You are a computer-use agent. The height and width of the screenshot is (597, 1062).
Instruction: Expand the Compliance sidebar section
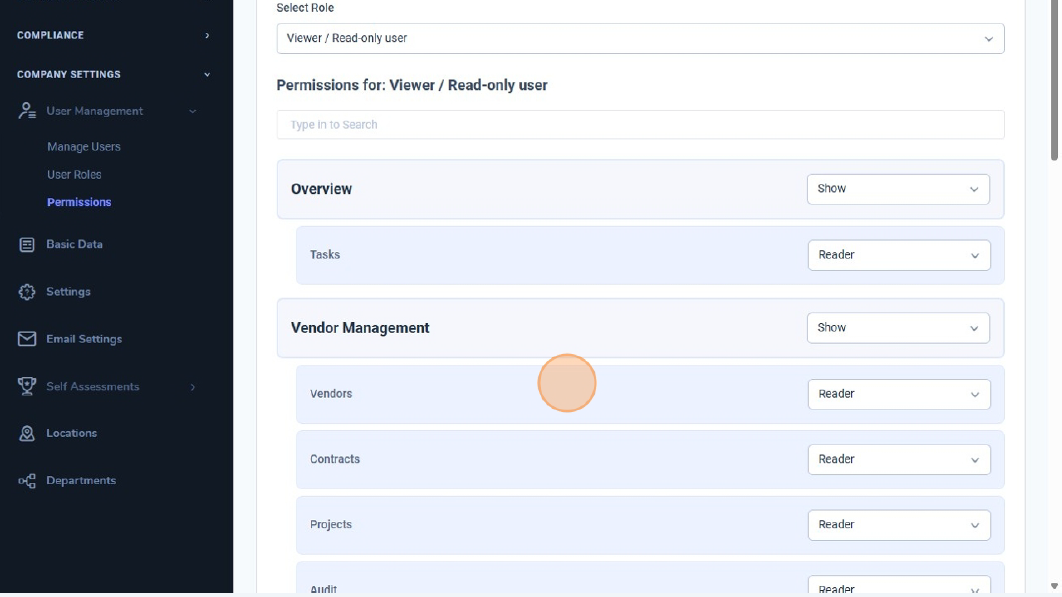point(114,35)
